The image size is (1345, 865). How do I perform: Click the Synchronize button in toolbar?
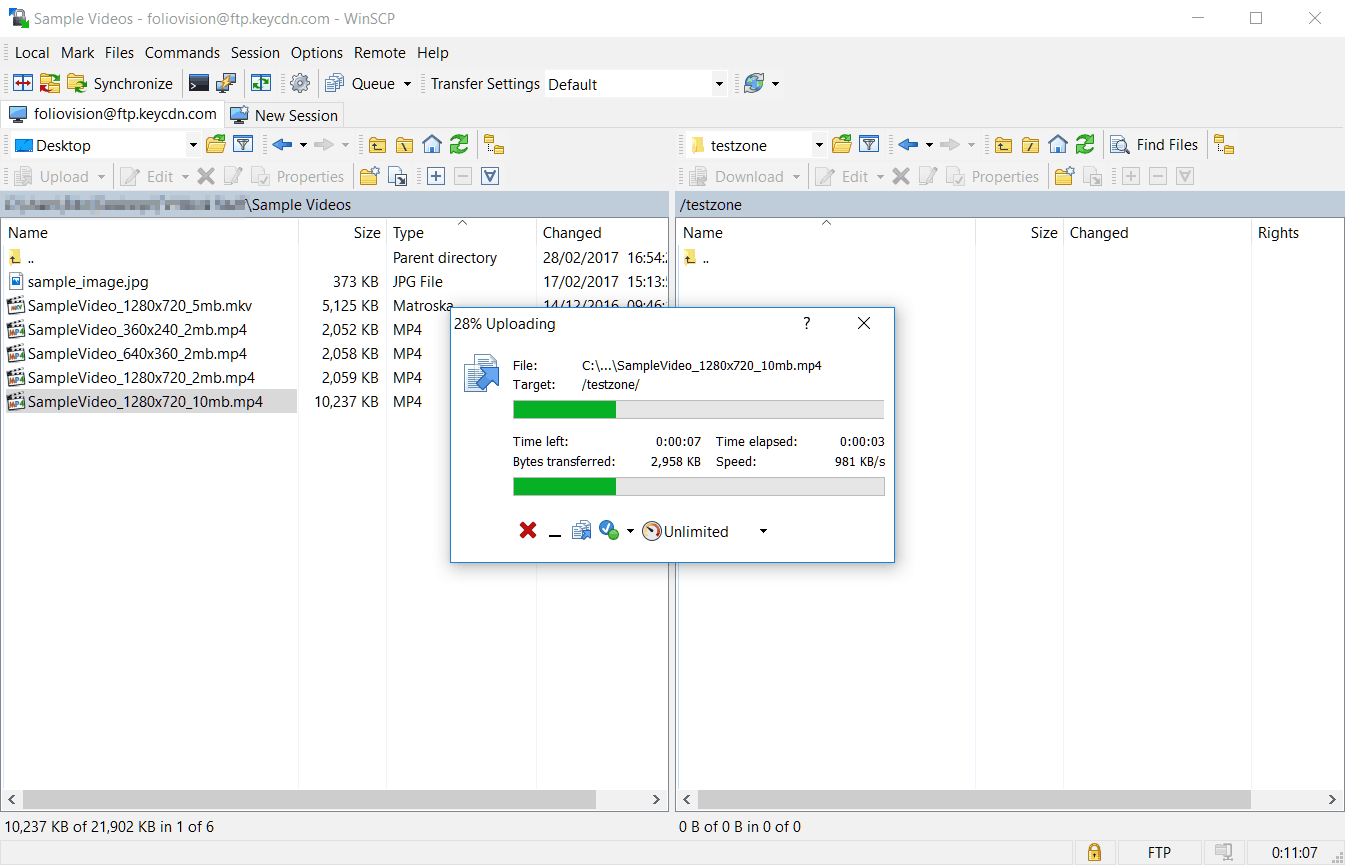pyautogui.click(x=120, y=84)
